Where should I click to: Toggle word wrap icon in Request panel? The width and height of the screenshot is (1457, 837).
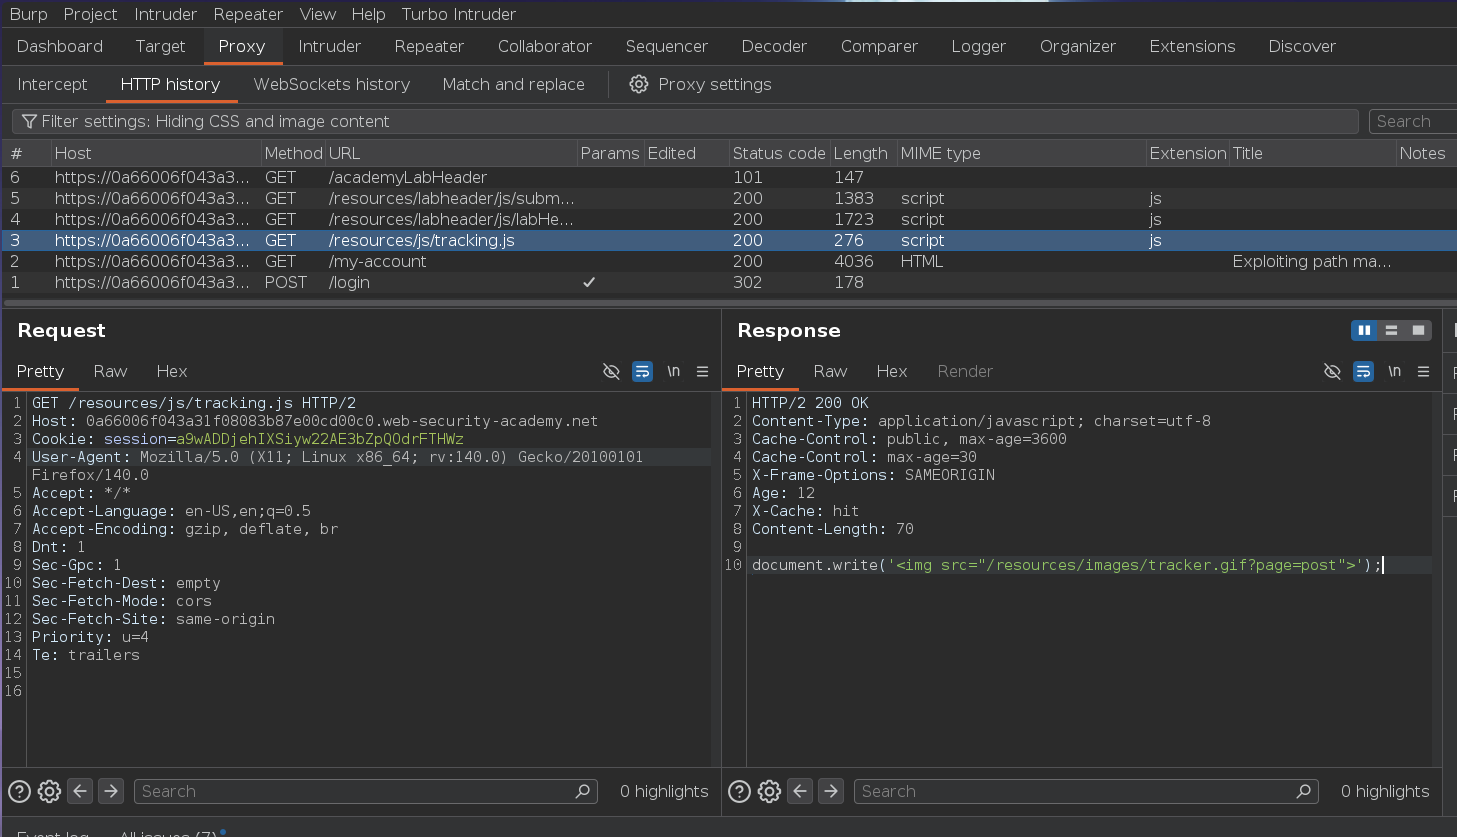click(x=642, y=371)
